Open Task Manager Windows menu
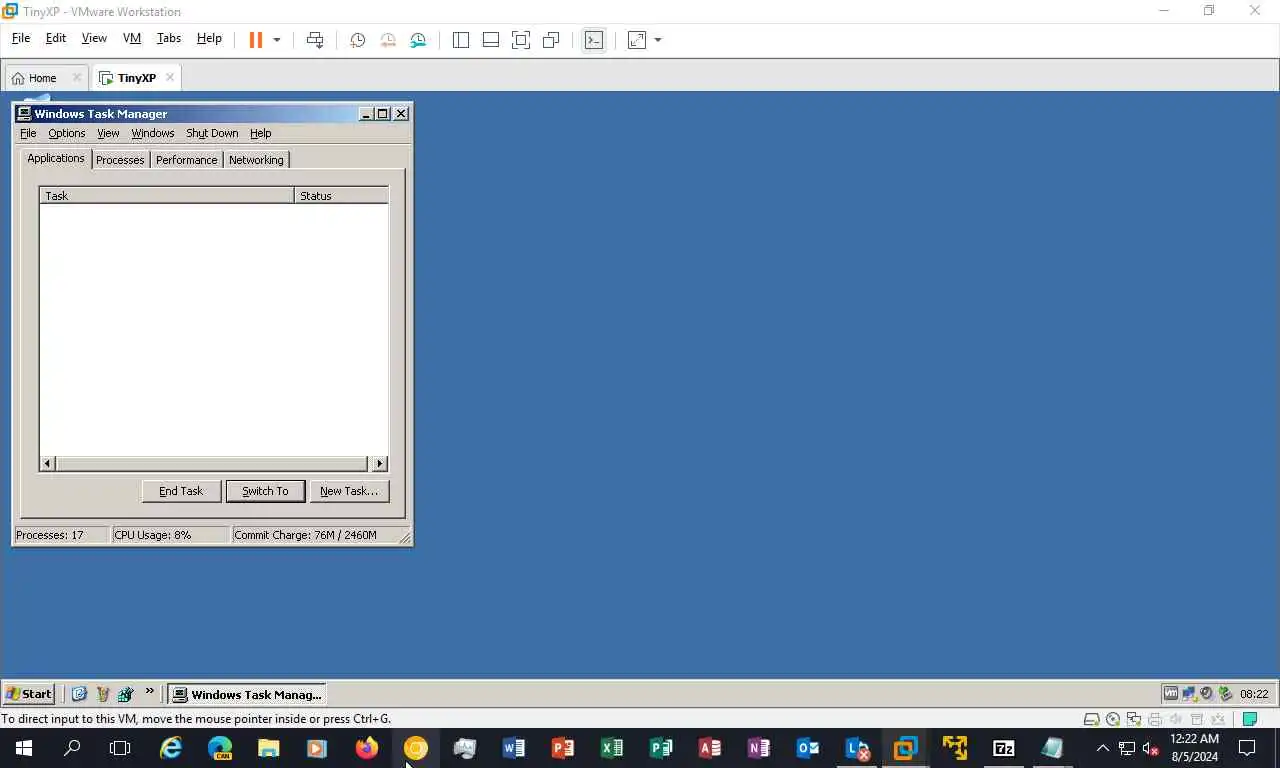1280x768 pixels. (153, 133)
